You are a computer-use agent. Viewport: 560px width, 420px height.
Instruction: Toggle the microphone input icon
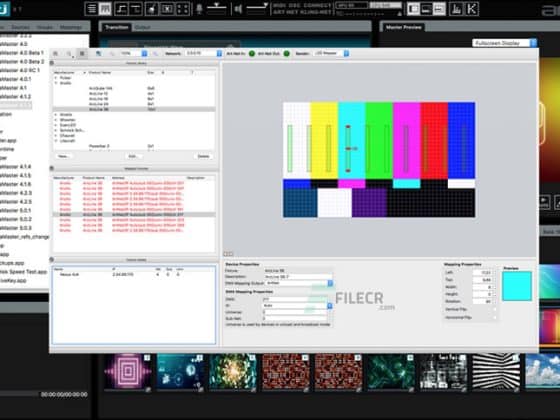pos(199,9)
